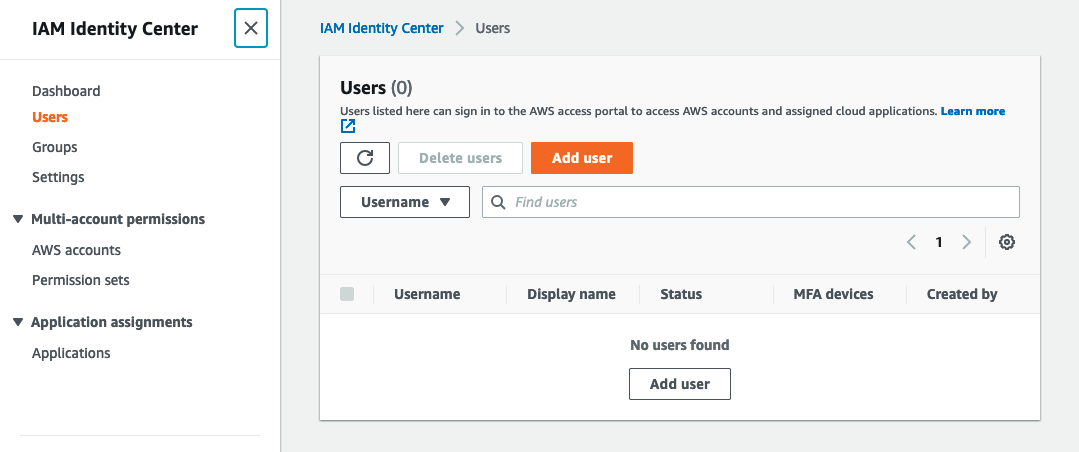This screenshot has height=452, width=1079.
Task: Click the IAM Identity Center sidebar title
Action: [x=115, y=29]
